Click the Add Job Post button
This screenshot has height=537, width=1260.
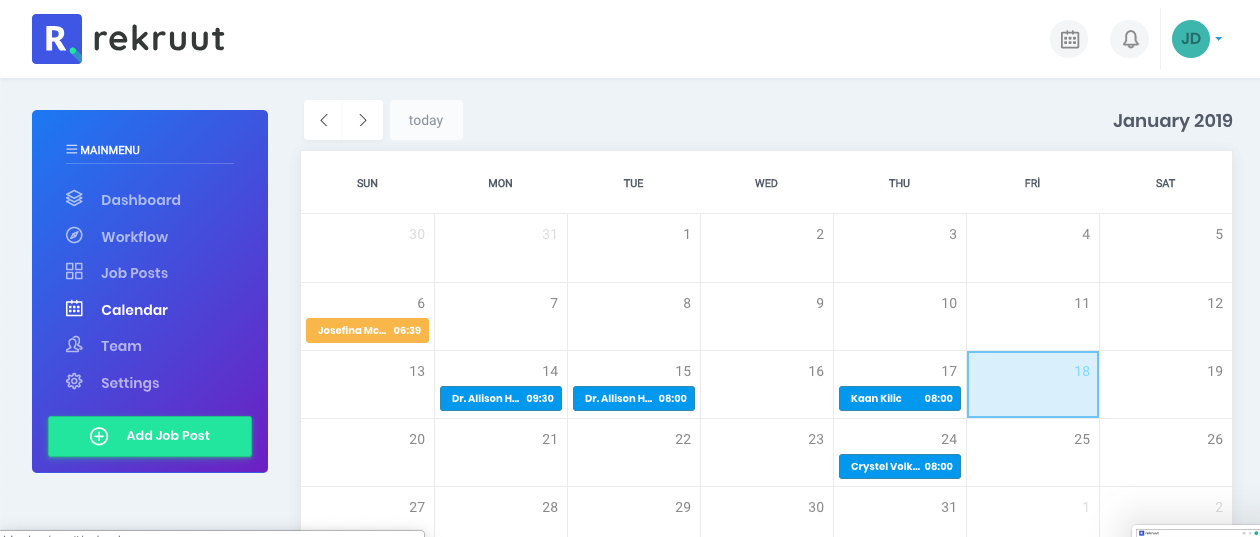pos(150,436)
